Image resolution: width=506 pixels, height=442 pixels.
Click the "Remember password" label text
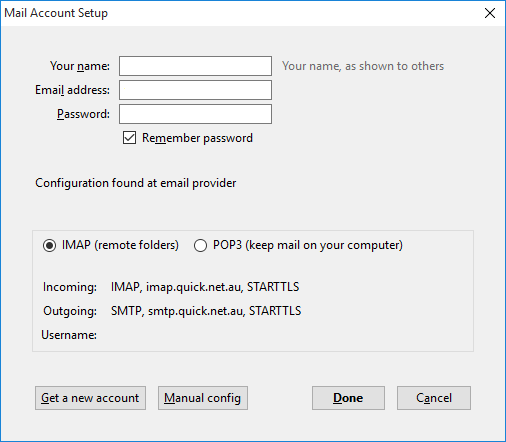tap(197, 138)
